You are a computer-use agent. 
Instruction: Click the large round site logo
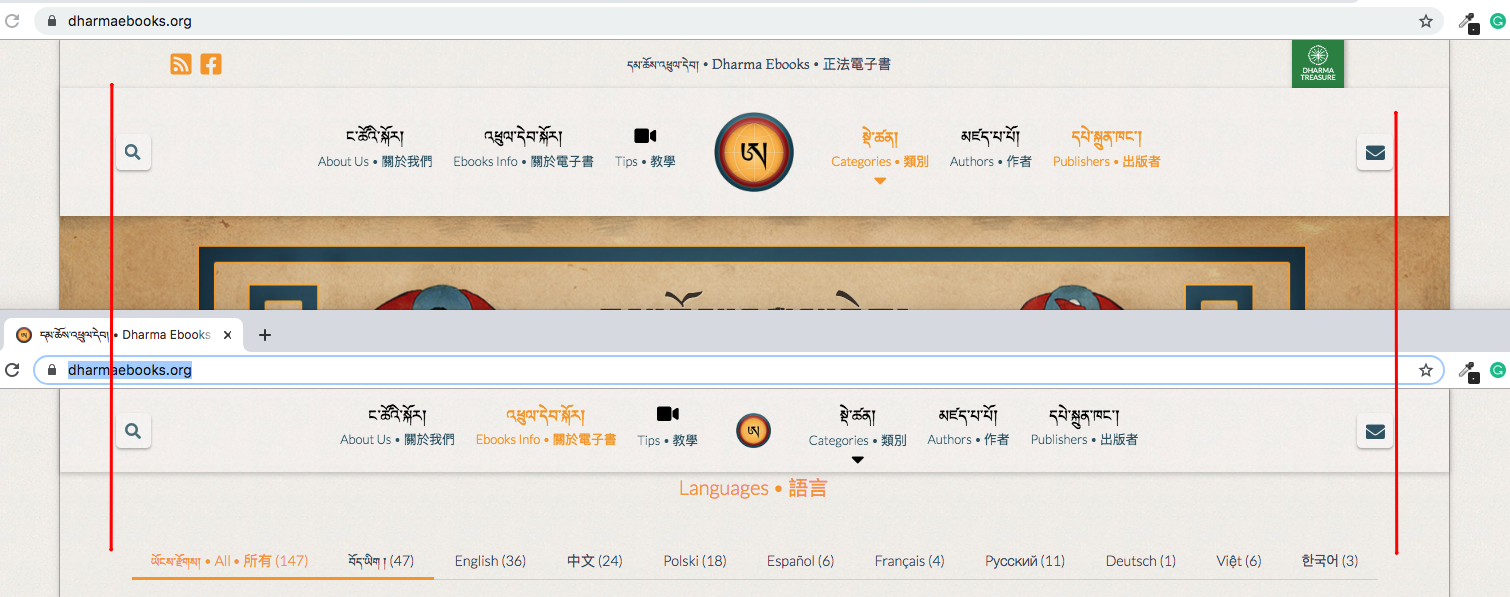click(x=754, y=152)
